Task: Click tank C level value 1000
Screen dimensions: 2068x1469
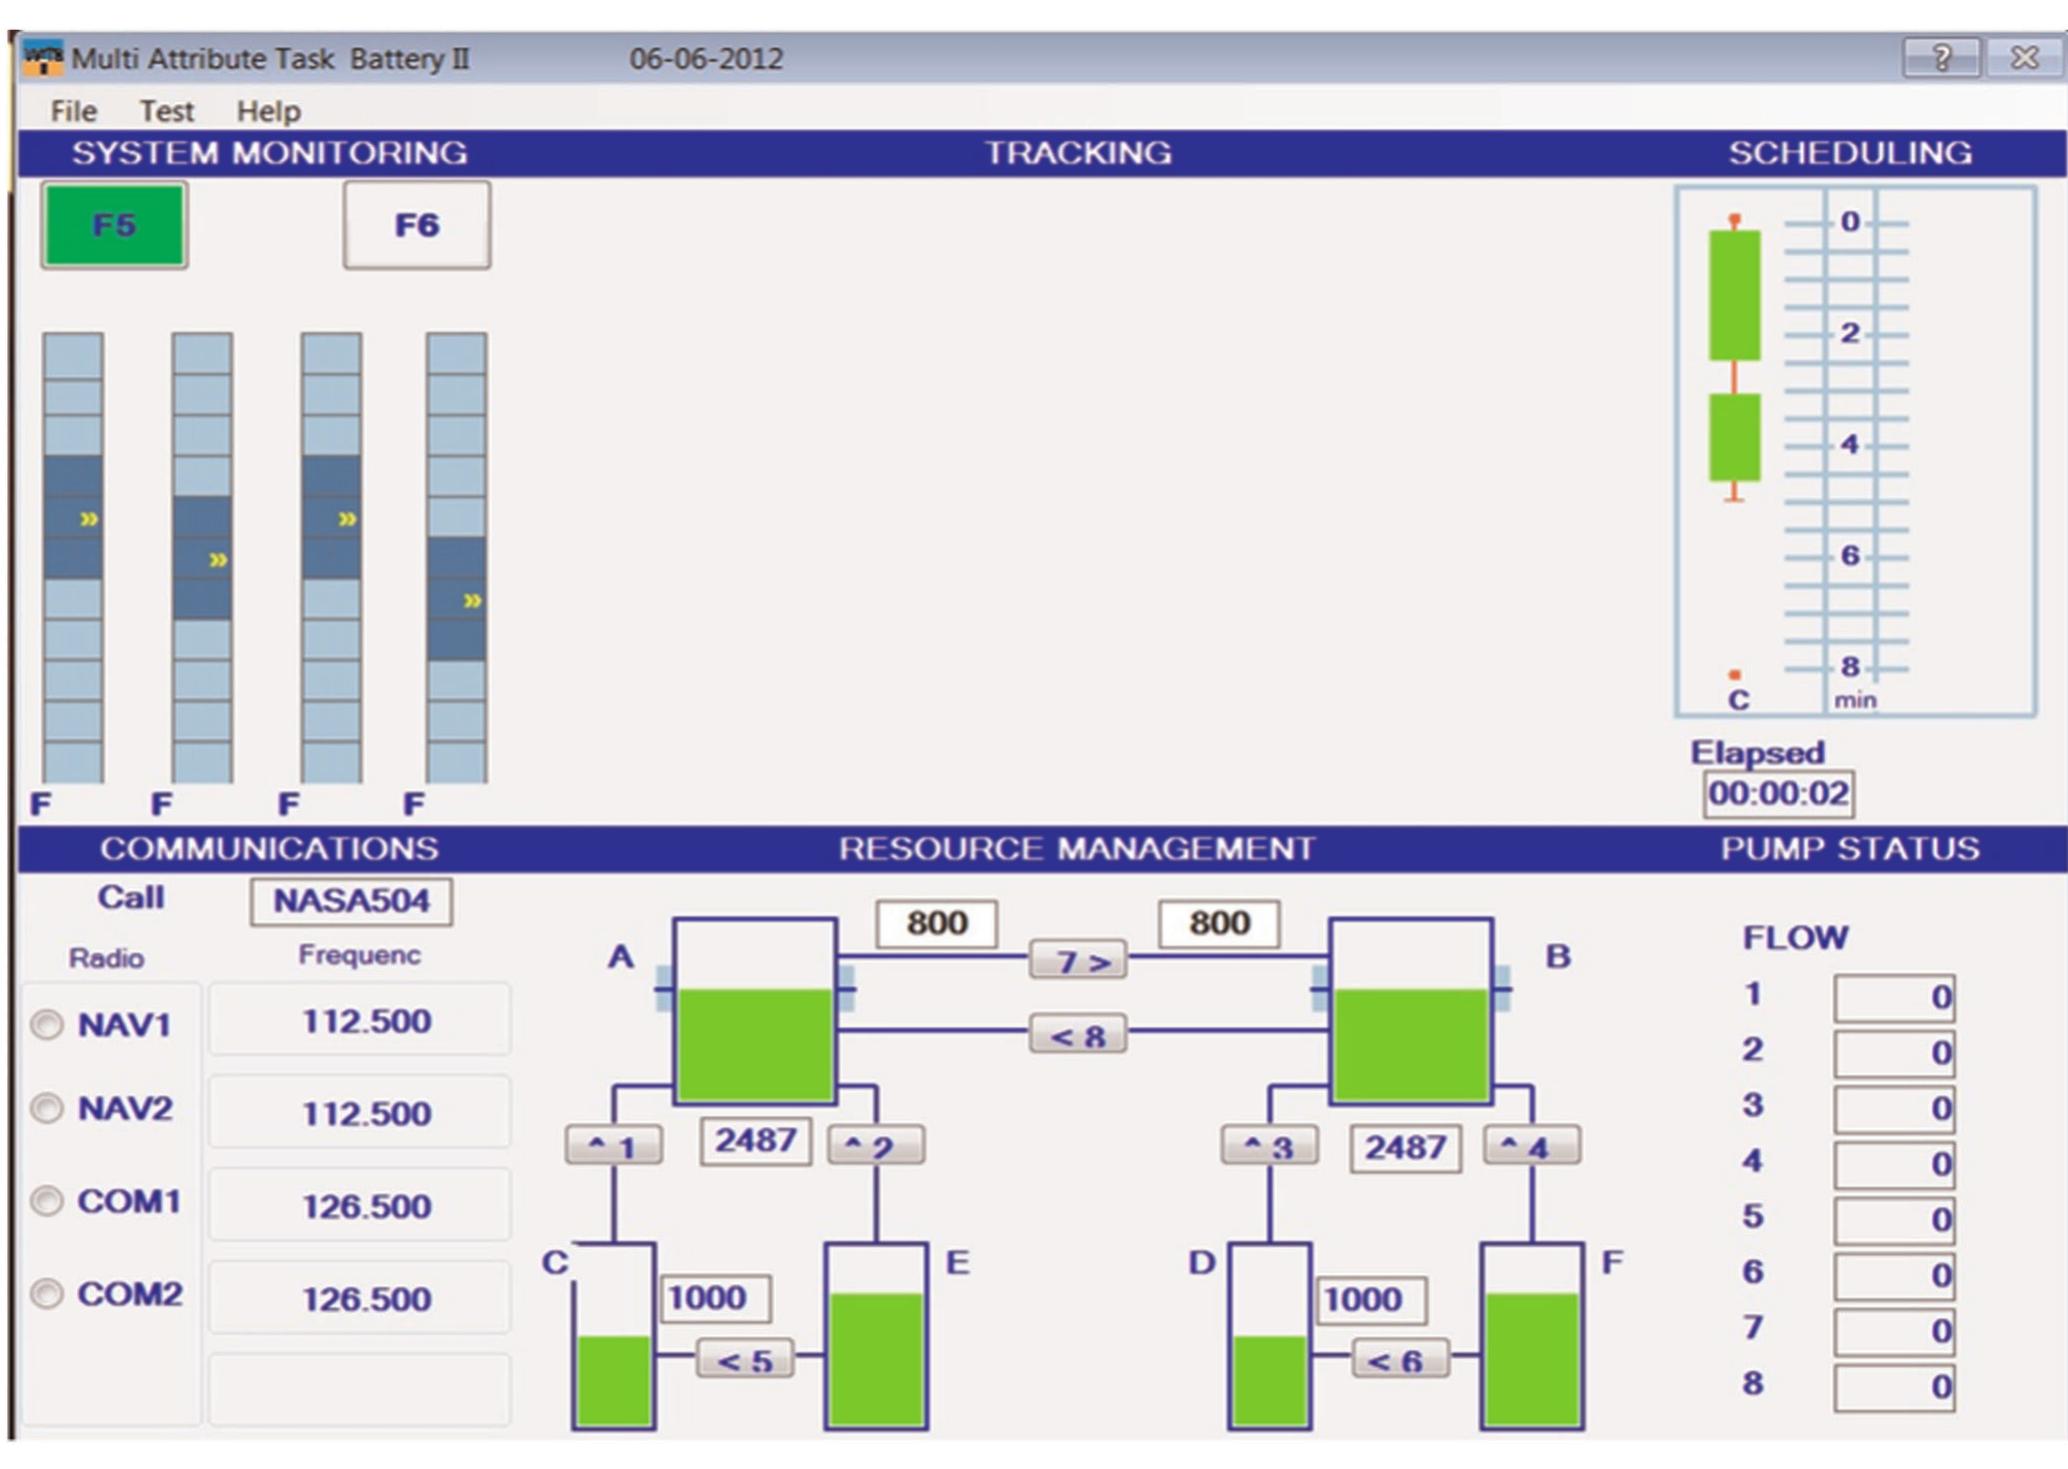Action: click(x=715, y=1298)
